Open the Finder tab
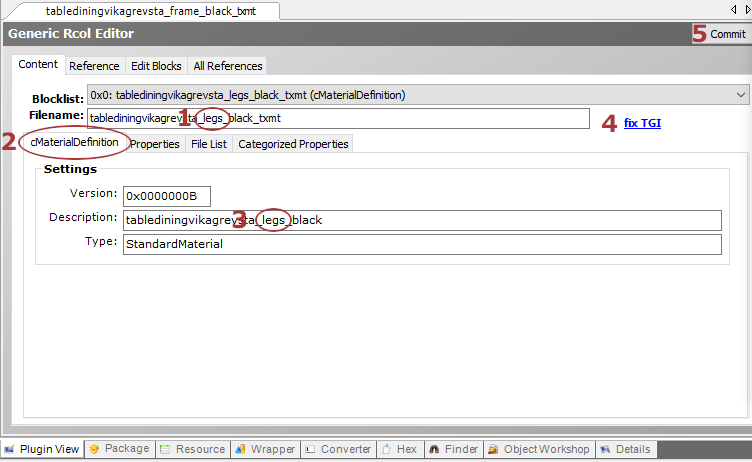The image size is (752, 462). point(454,450)
